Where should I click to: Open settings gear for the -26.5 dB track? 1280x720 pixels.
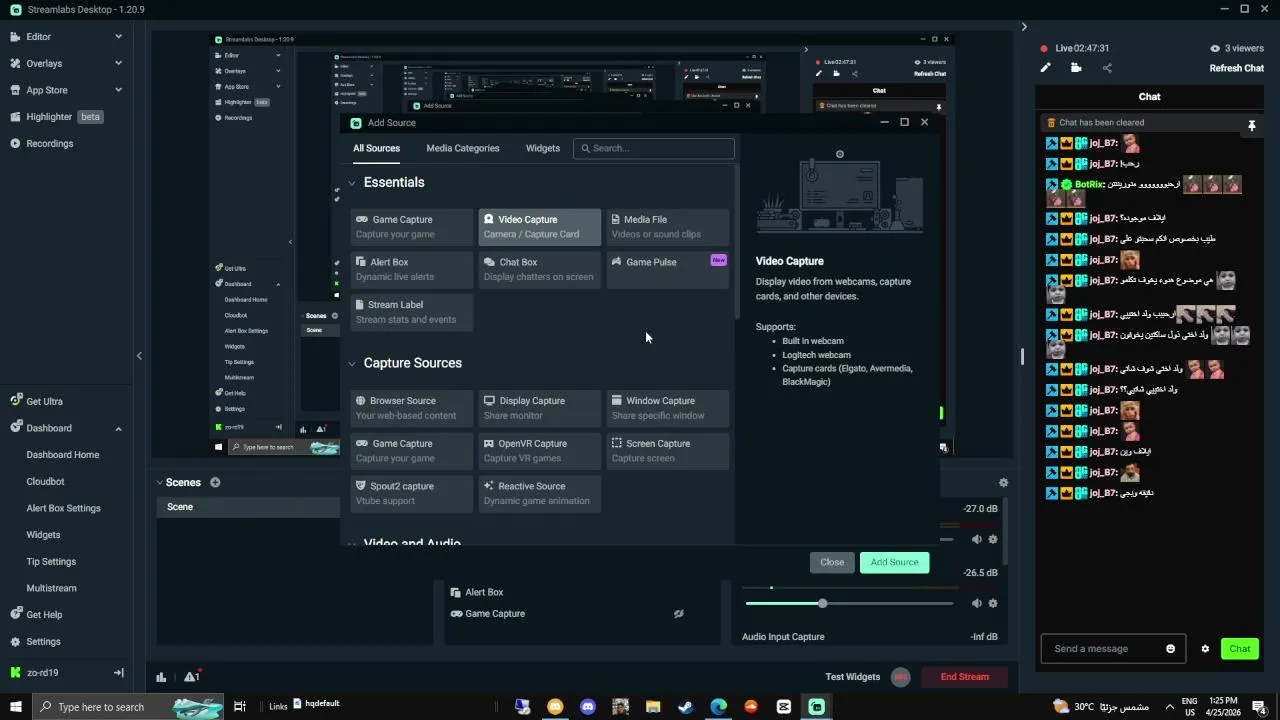click(993, 603)
